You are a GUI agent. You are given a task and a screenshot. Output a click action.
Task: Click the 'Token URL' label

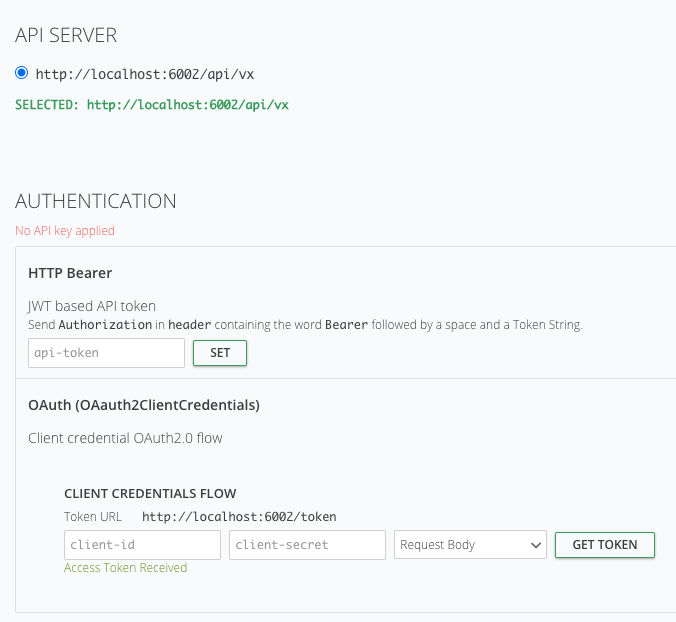tap(93, 517)
